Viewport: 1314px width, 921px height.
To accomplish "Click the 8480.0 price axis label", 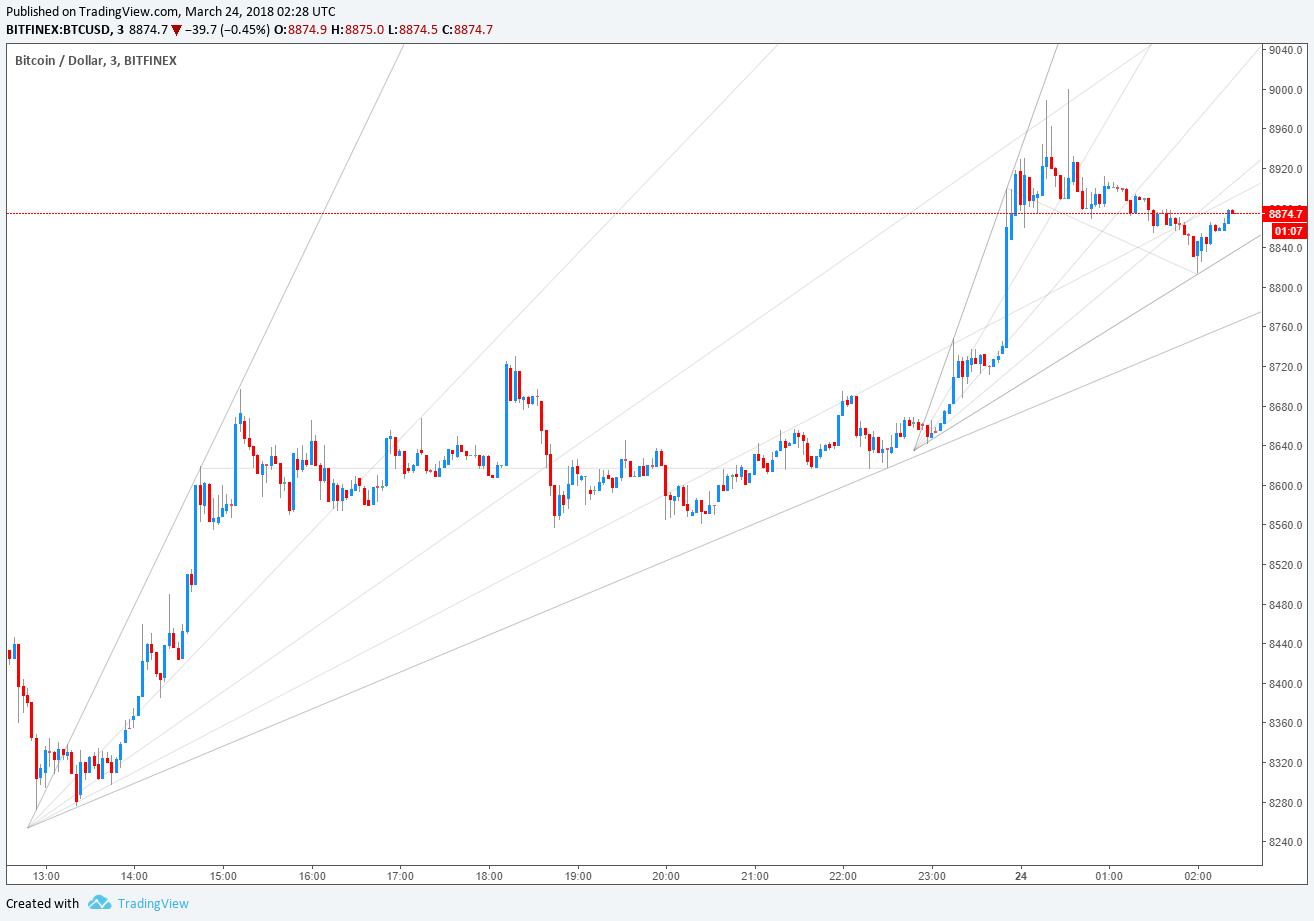I will 1285,605.
